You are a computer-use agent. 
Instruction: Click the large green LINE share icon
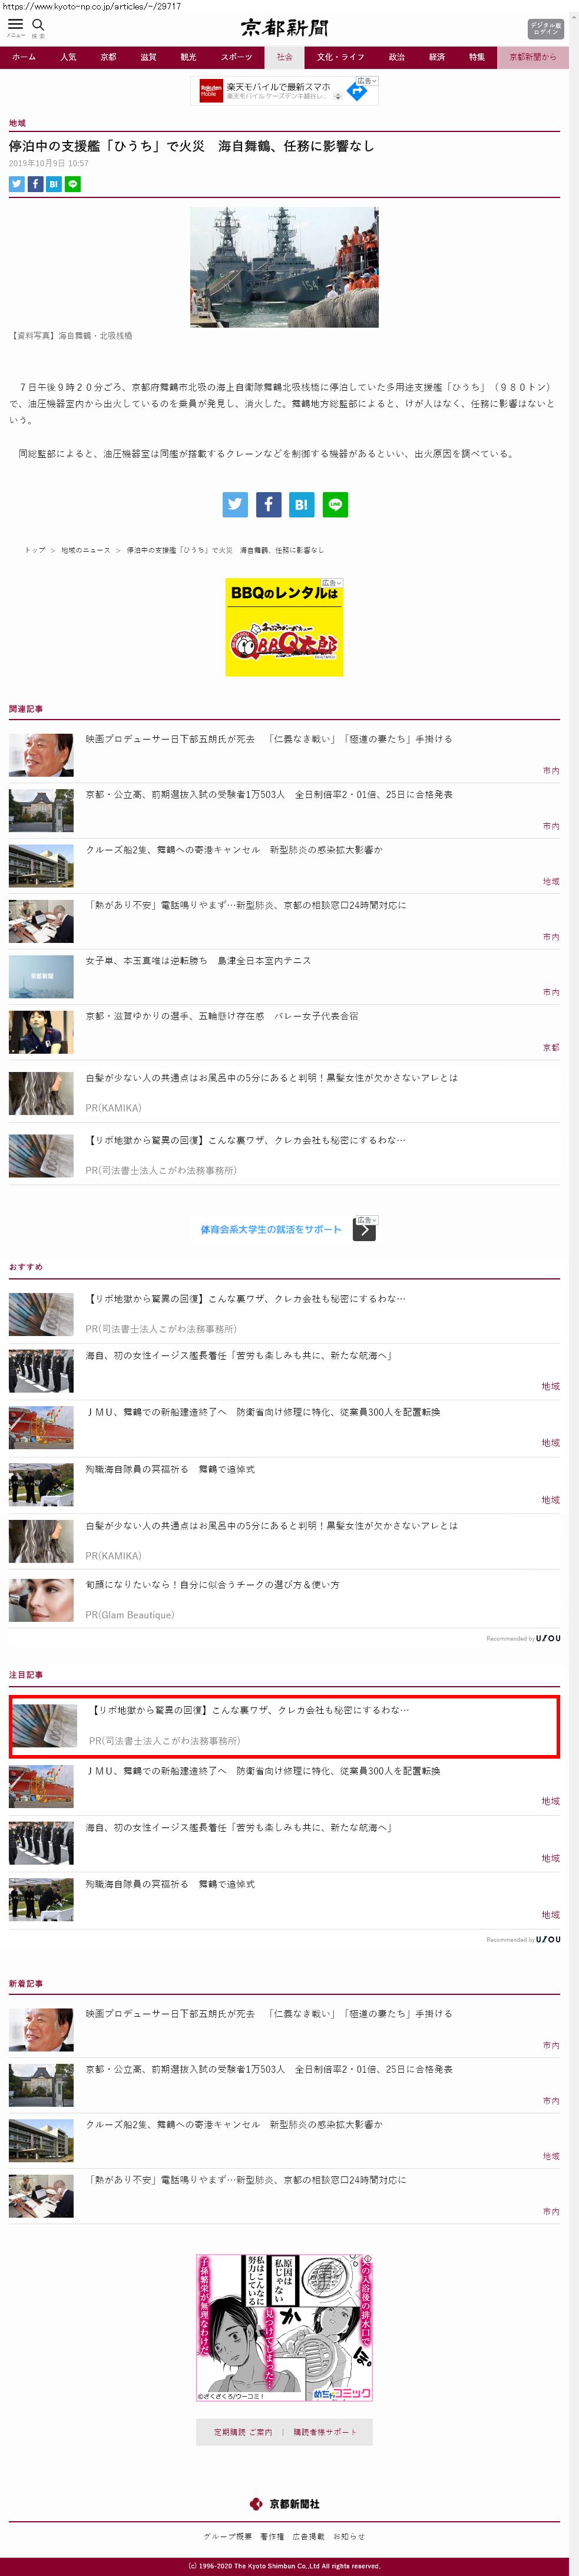coord(335,505)
